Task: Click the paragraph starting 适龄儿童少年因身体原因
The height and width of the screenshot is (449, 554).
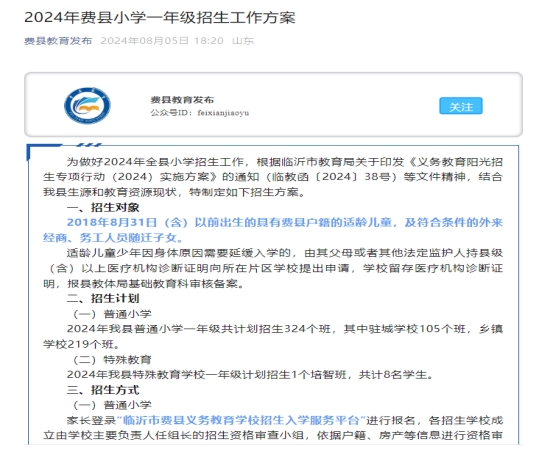Action: tap(273, 268)
